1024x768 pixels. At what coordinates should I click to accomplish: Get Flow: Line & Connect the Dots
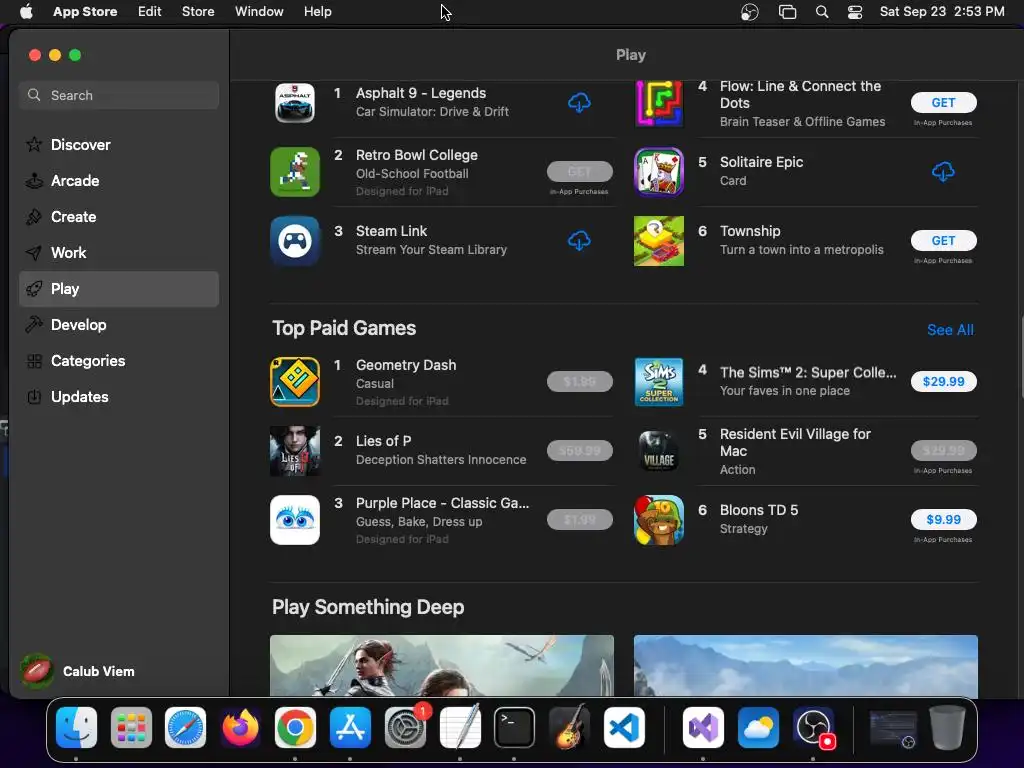coord(943,103)
